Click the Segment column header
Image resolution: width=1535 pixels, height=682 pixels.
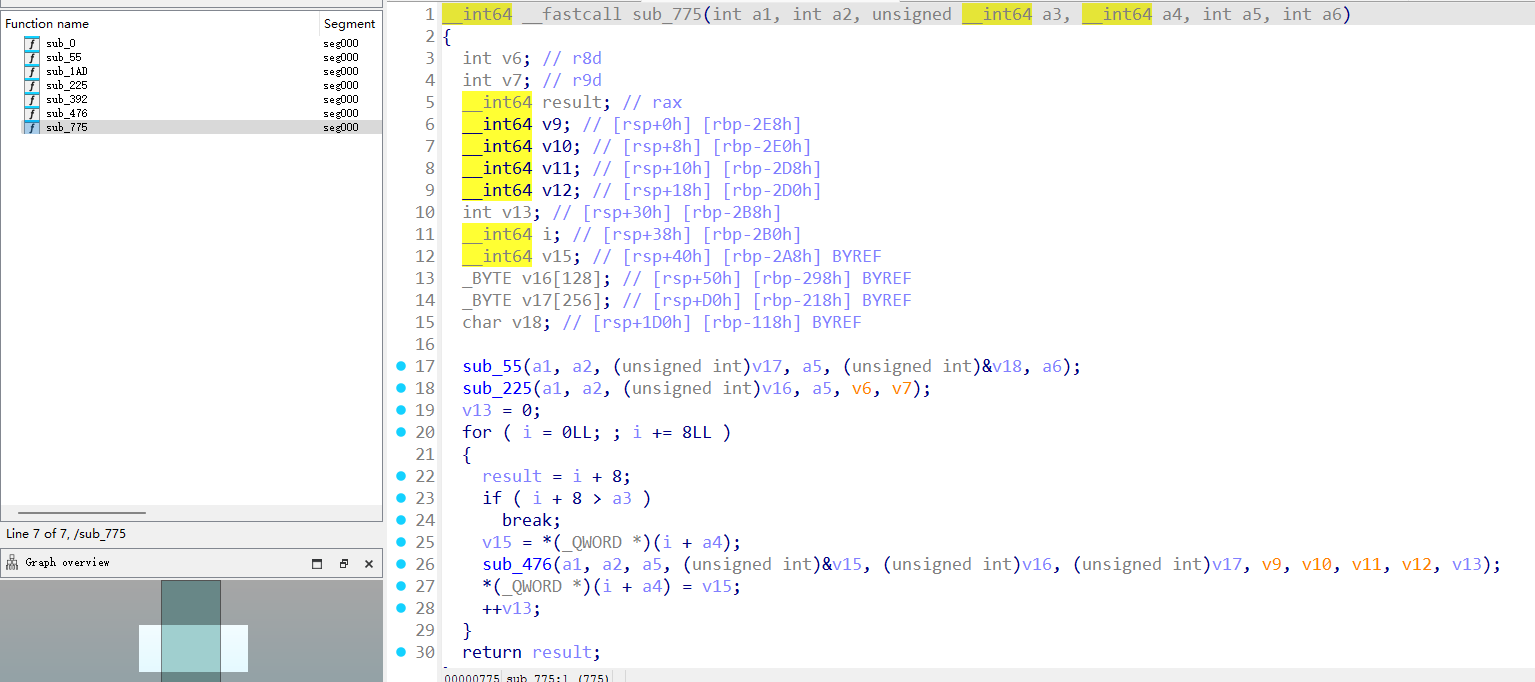pyautogui.click(x=348, y=23)
